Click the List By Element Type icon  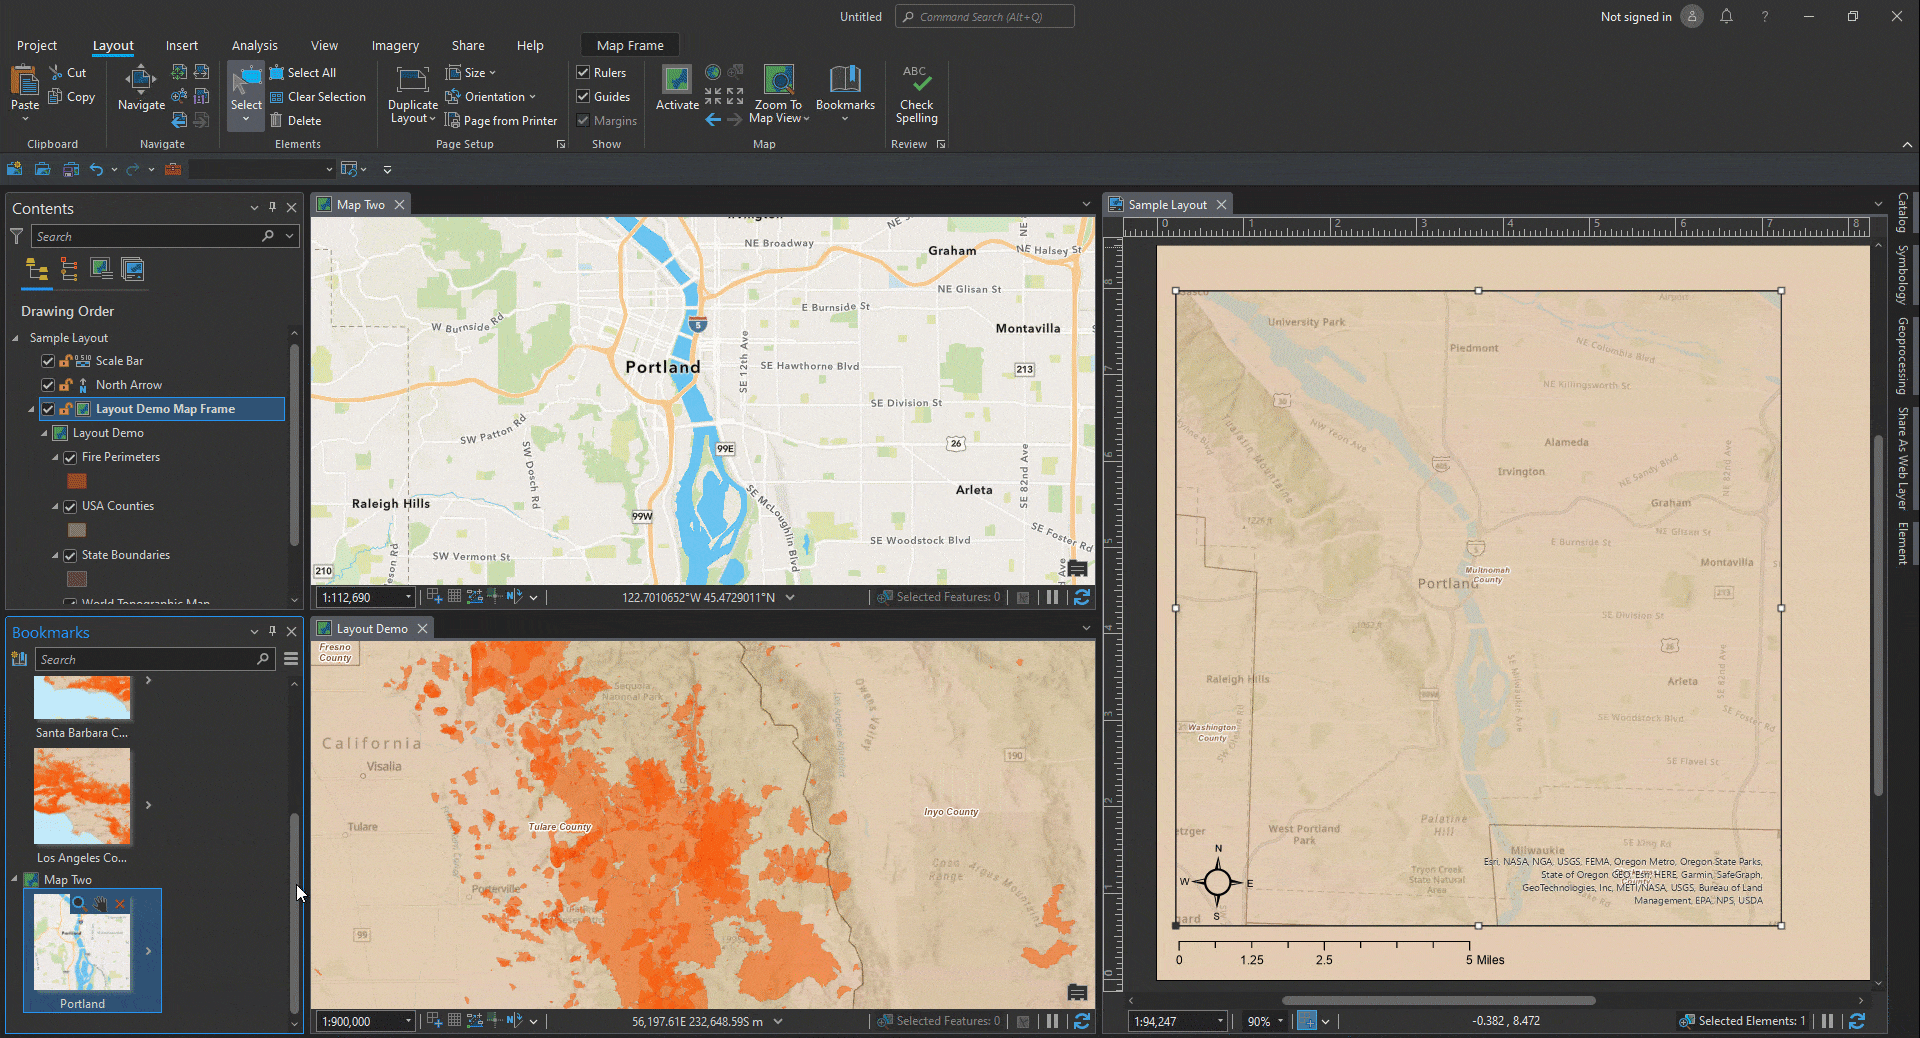(69, 269)
